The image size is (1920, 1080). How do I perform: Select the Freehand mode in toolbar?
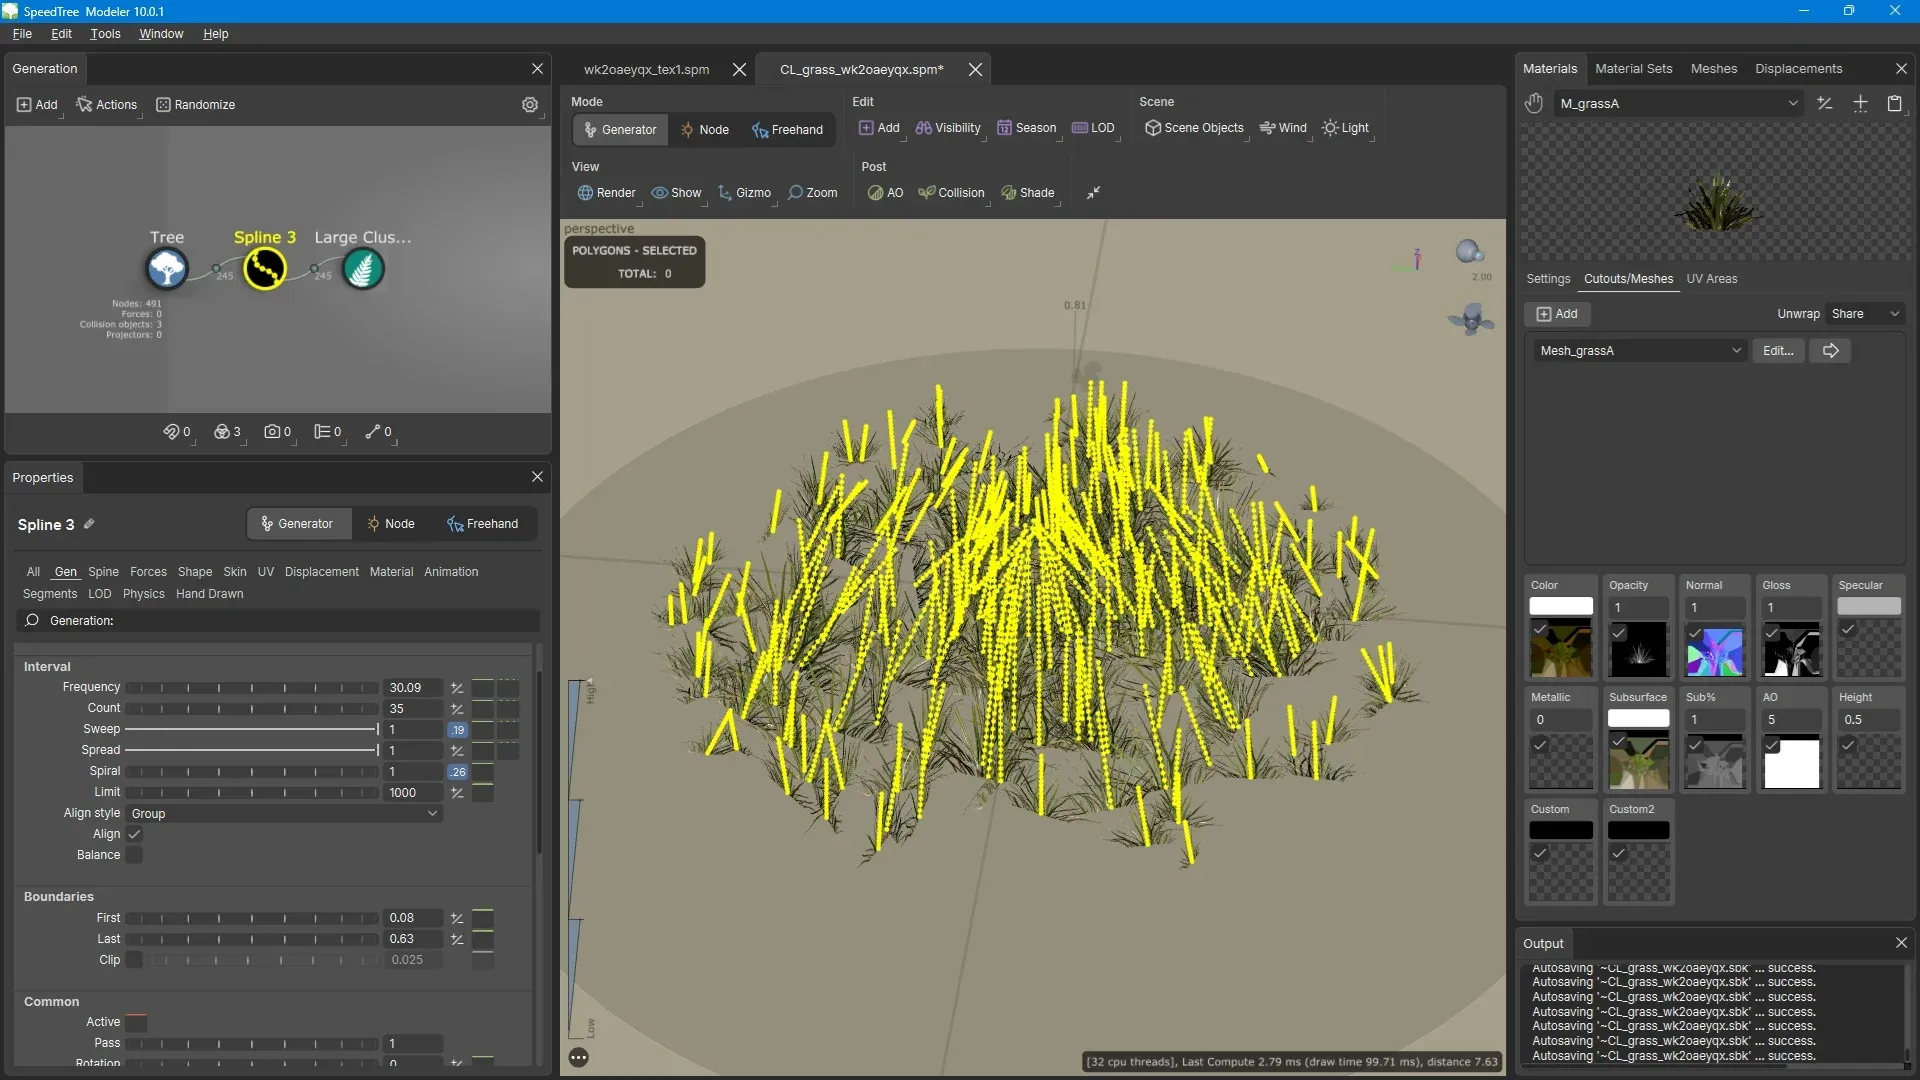(x=787, y=130)
